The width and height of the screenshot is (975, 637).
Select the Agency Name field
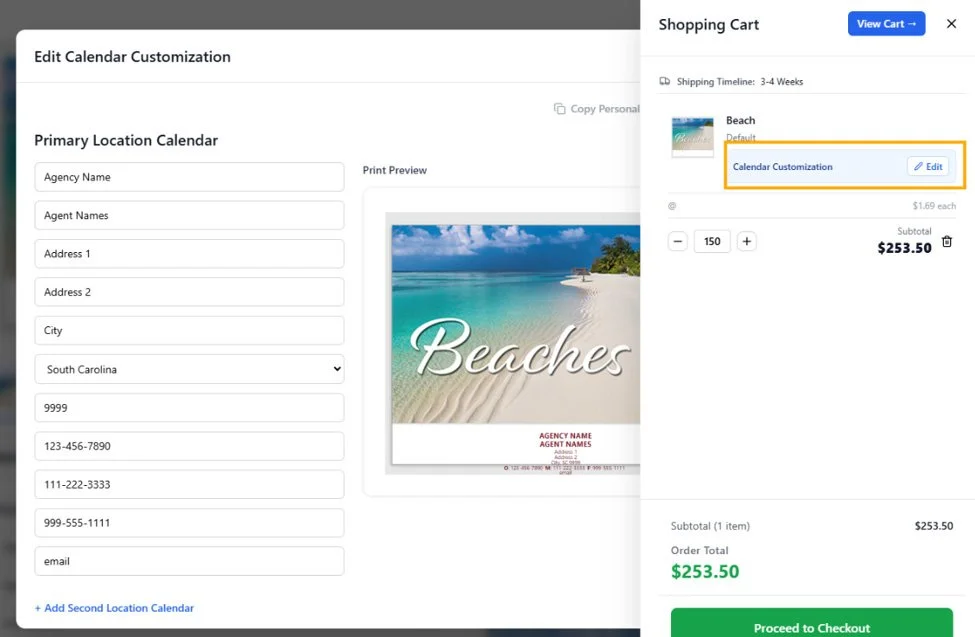tap(189, 177)
